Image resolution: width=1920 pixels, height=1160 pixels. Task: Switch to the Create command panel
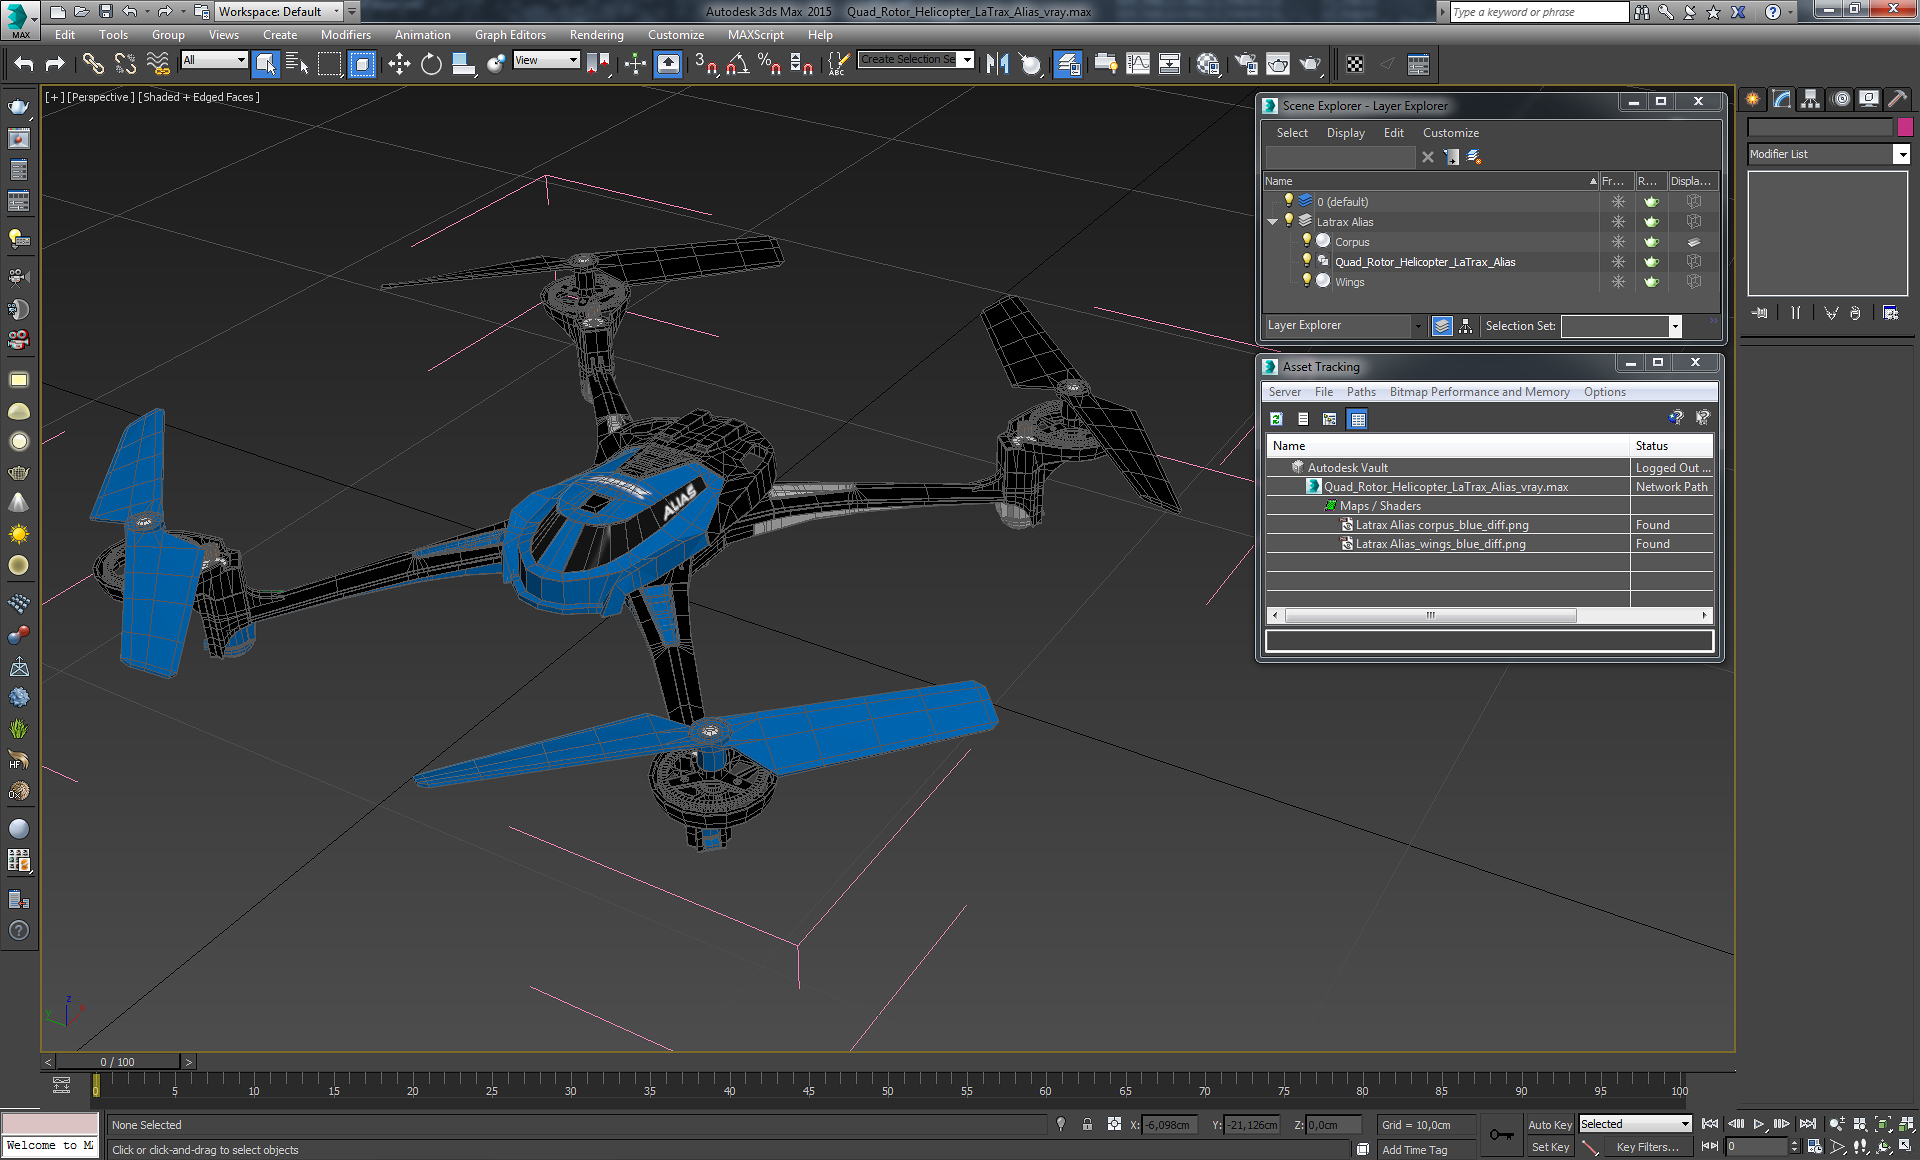pyautogui.click(x=1752, y=99)
